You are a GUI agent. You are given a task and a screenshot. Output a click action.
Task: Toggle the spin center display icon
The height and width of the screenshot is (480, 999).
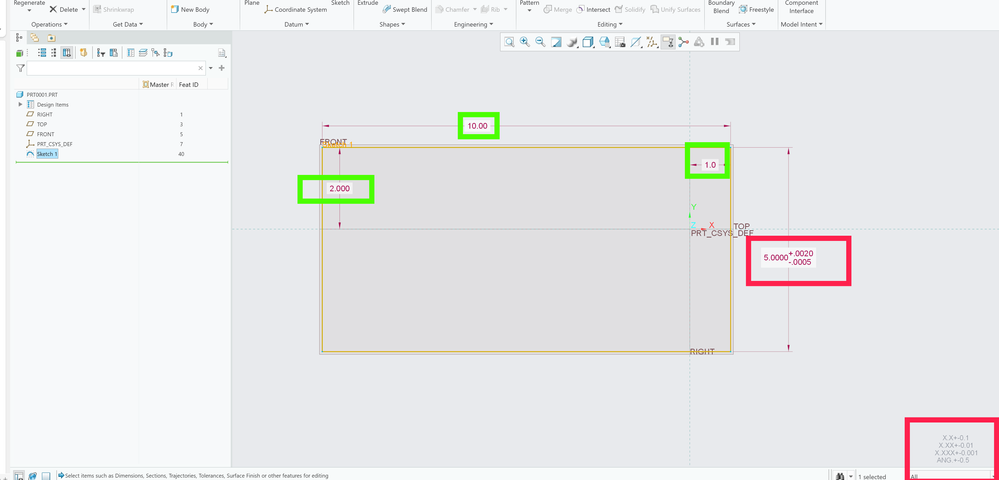click(684, 42)
